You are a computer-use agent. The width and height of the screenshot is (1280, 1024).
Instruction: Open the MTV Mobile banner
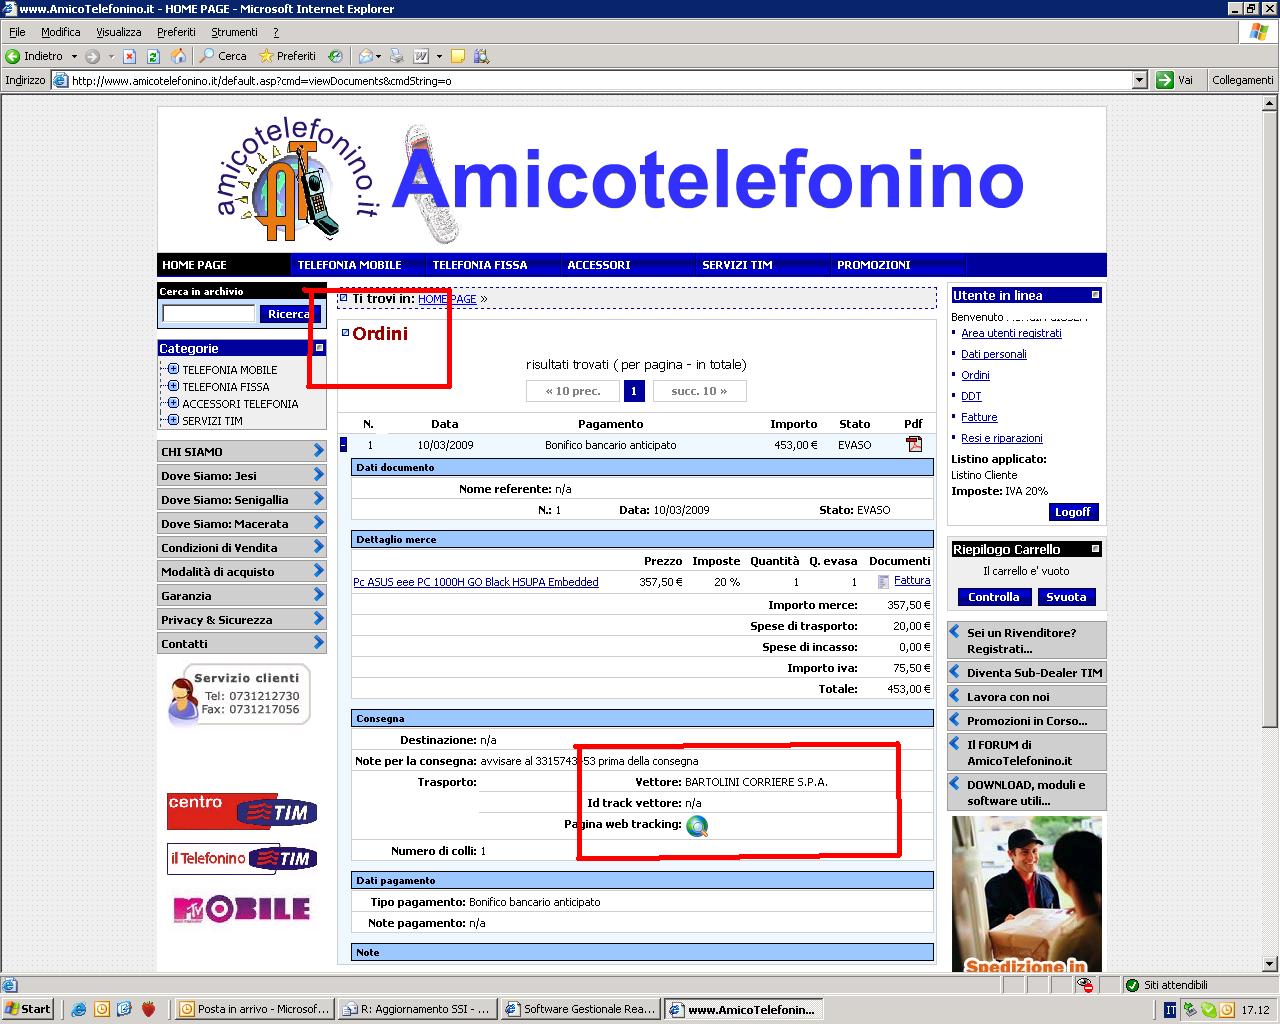click(x=242, y=908)
